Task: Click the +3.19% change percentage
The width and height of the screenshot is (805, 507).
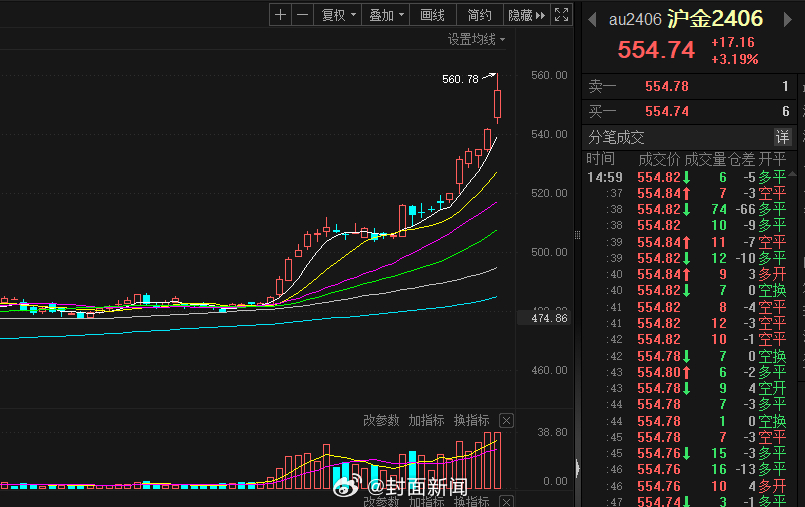Action: point(734,60)
